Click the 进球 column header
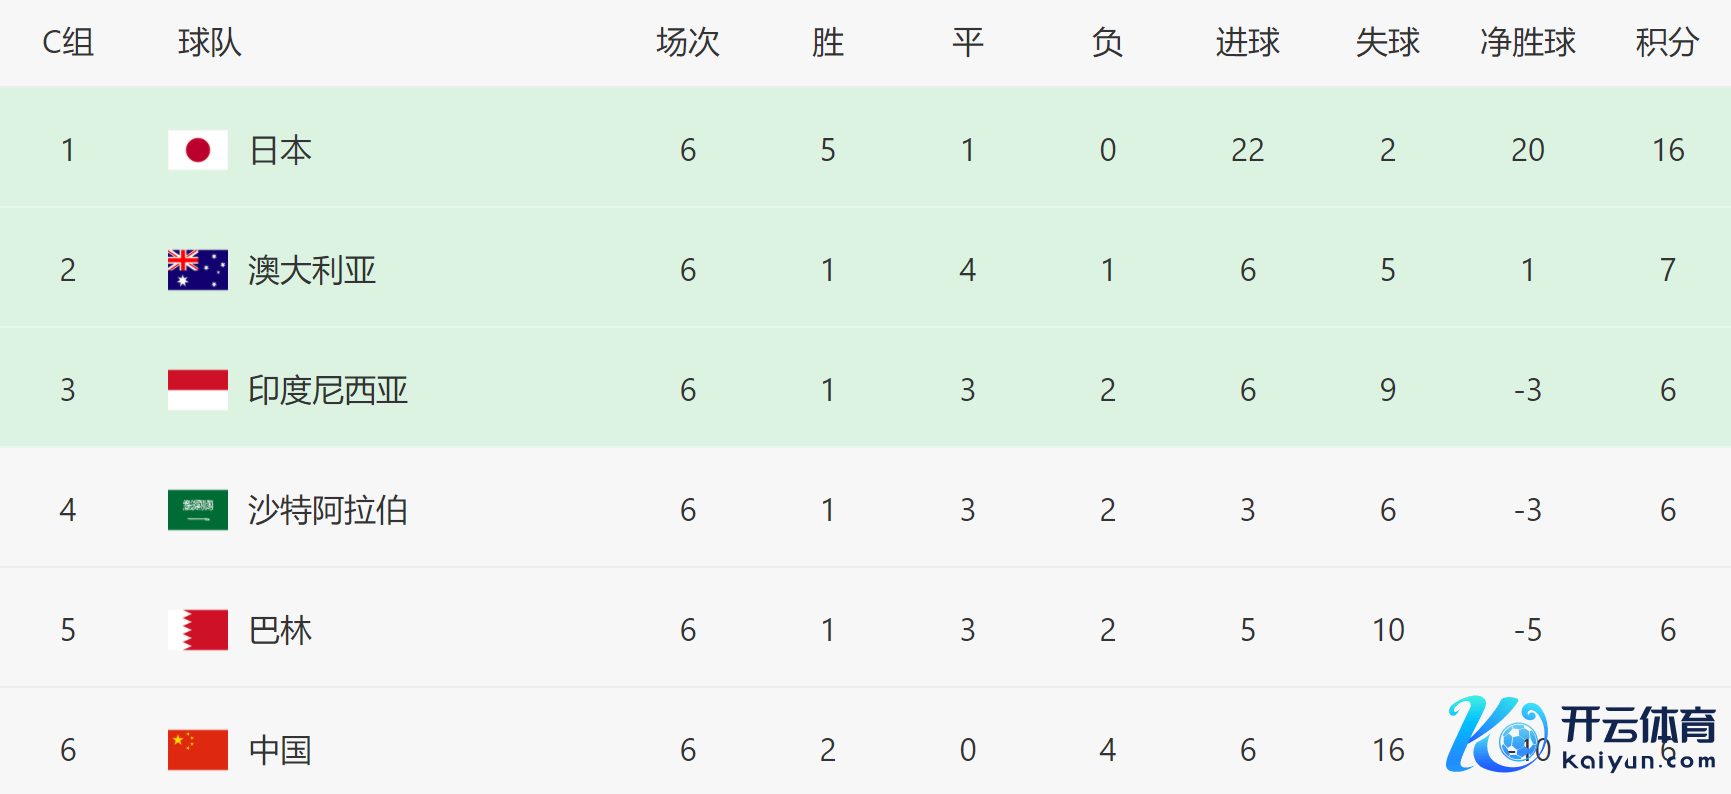This screenshot has width=1731, height=794. [1247, 42]
